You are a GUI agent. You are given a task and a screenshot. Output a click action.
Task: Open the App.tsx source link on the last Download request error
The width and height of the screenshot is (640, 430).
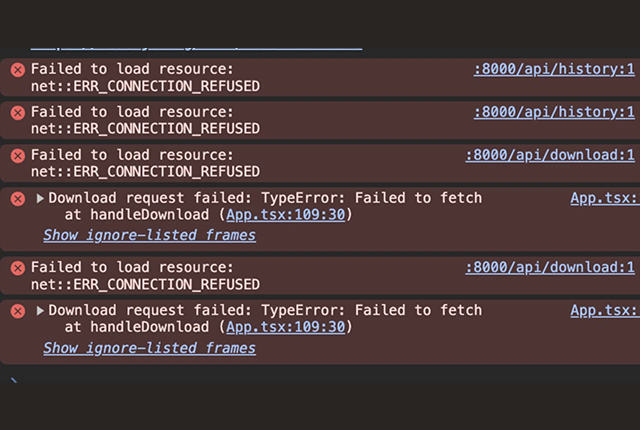(602, 310)
